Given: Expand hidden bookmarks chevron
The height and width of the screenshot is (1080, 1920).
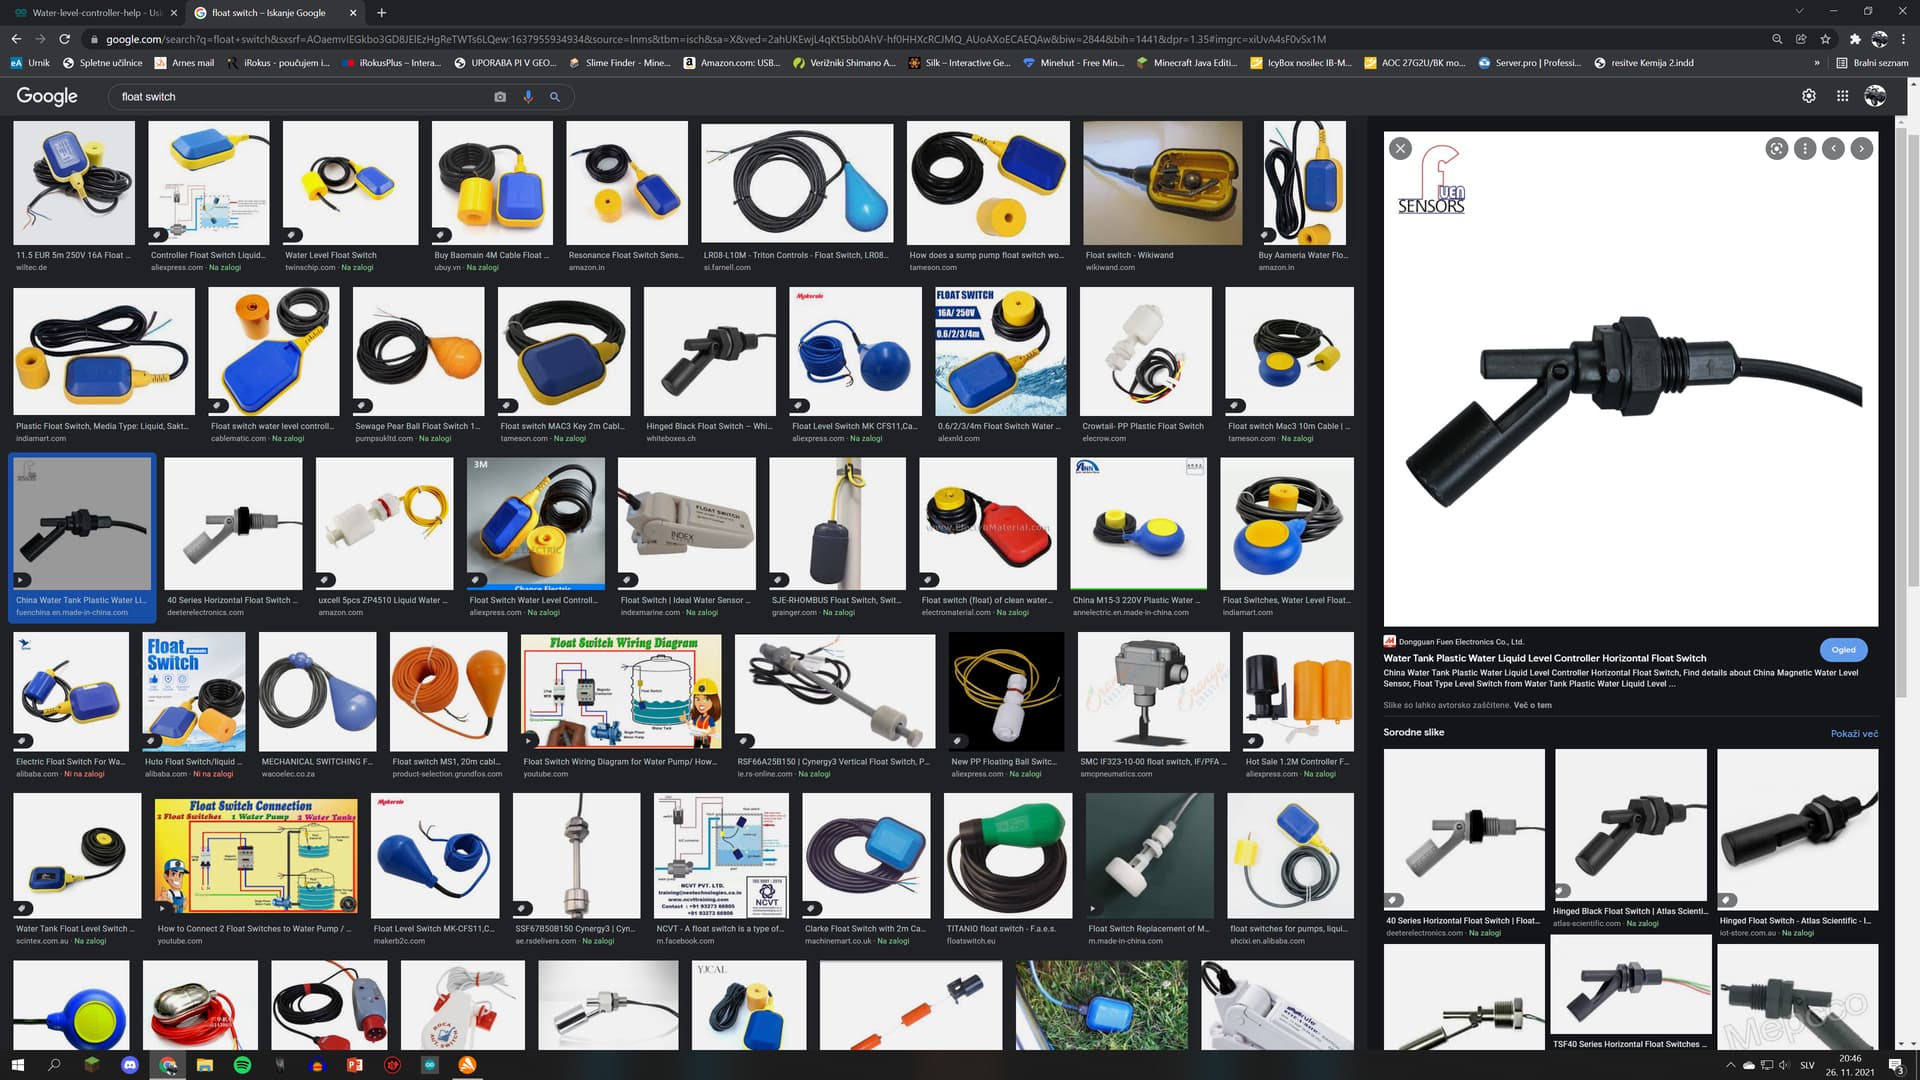Looking at the screenshot, I should pyautogui.click(x=1817, y=63).
